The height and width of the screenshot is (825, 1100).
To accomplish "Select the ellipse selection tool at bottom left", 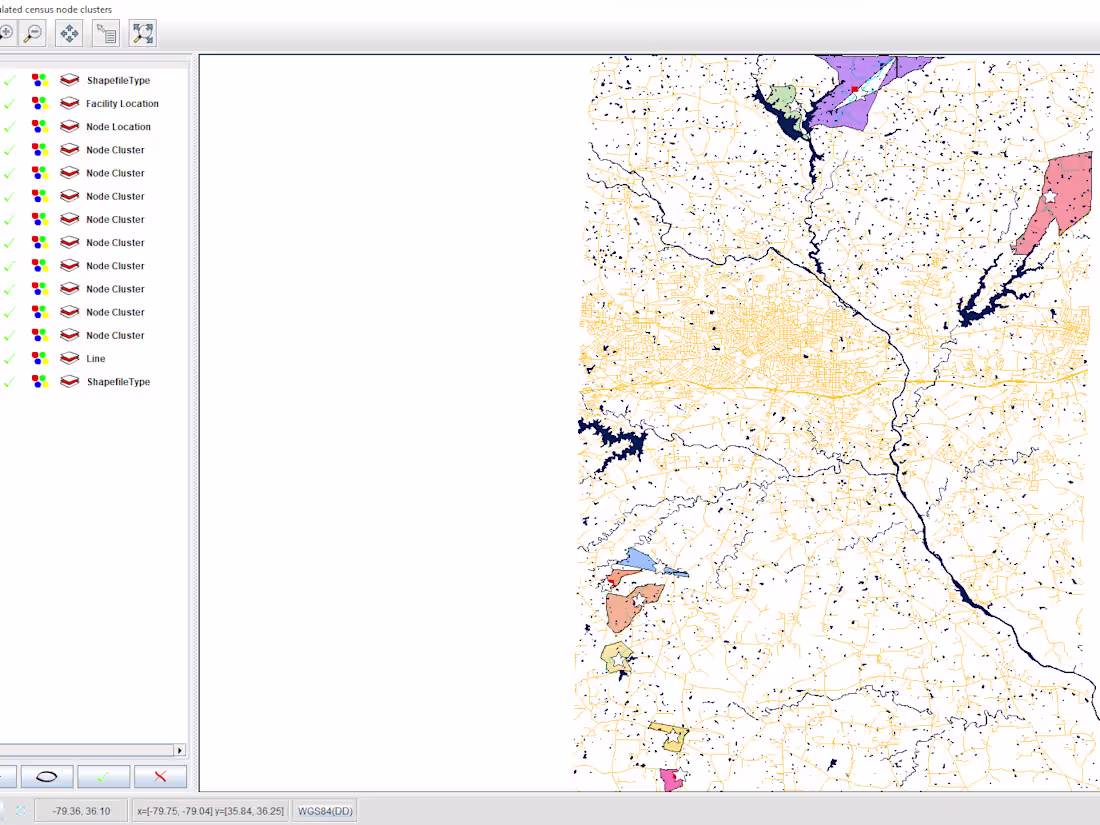I will click(x=46, y=776).
